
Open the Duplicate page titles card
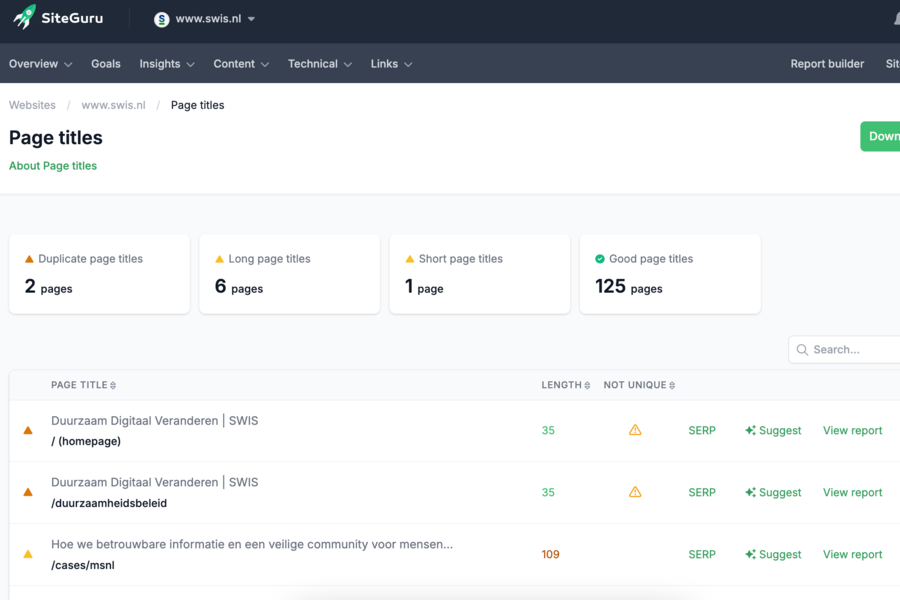tap(99, 273)
